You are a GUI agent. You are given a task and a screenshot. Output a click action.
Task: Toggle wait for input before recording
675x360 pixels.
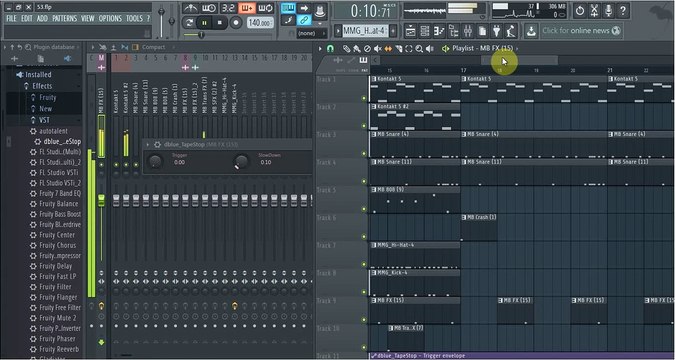pyautogui.click(x=209, y=8)
